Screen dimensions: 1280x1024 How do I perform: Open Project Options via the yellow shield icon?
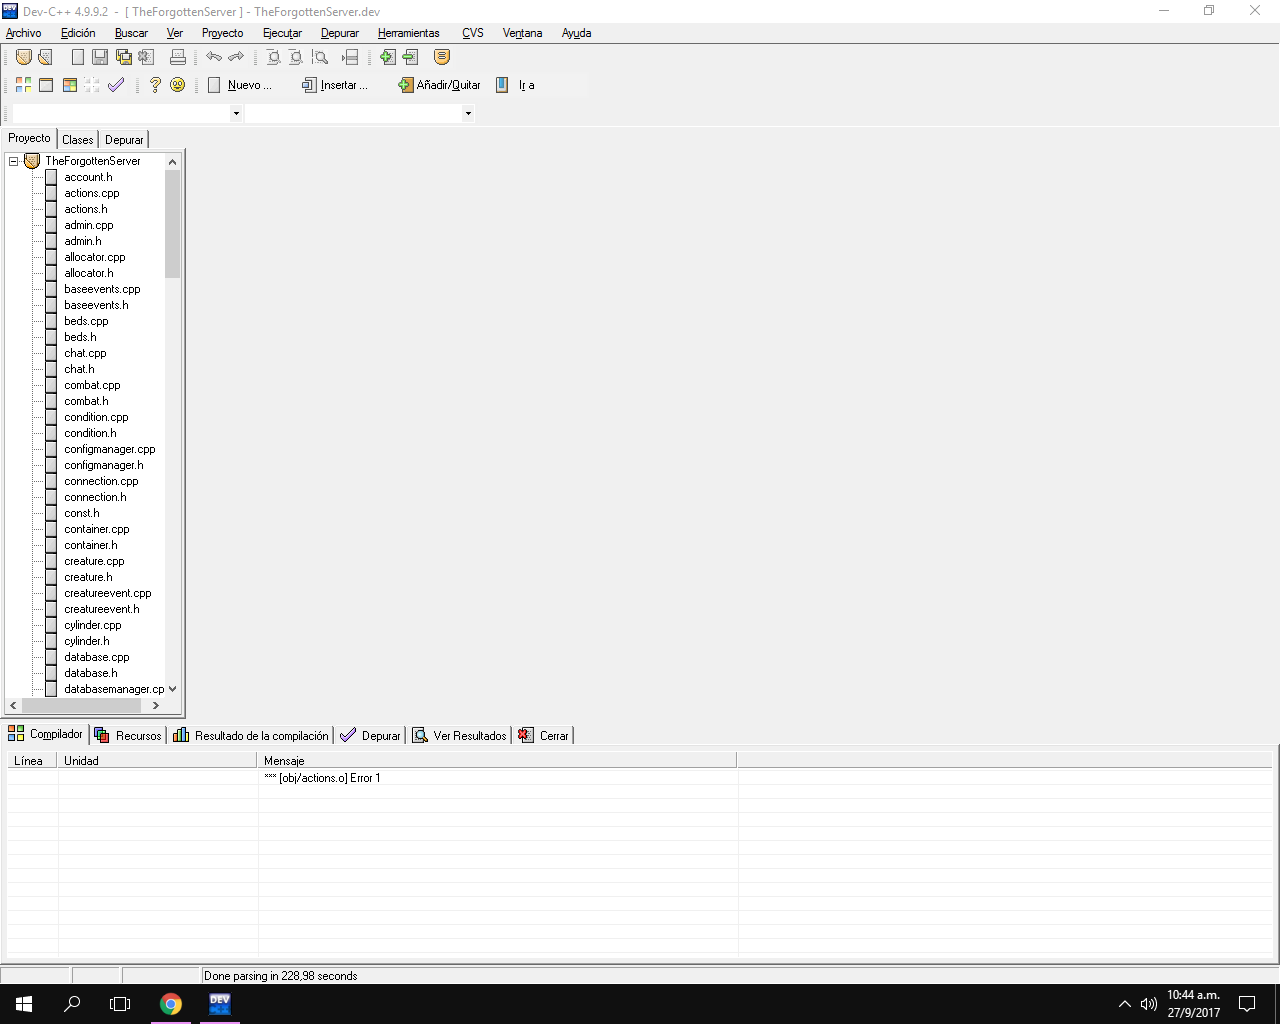click(x=442, y=57)
